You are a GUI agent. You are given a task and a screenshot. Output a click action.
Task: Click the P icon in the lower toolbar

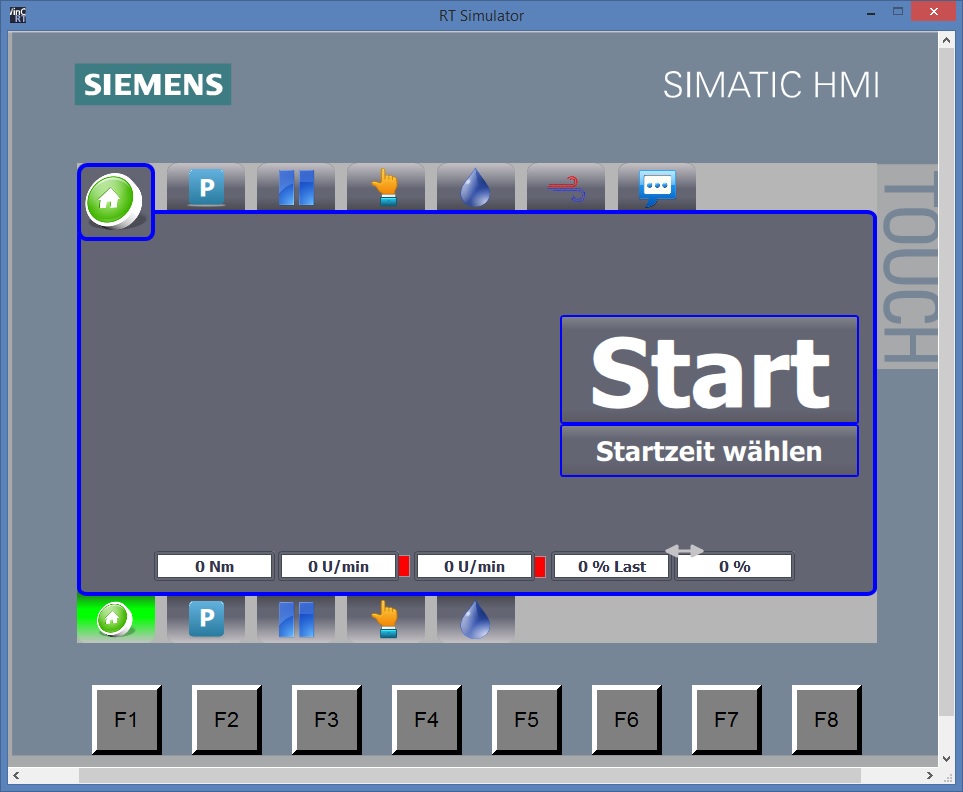point(206,619)
